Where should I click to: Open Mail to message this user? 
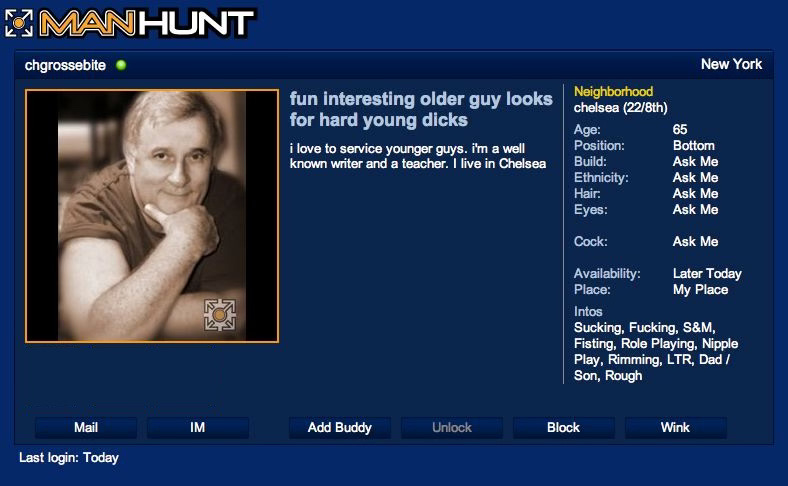point(86,428)
